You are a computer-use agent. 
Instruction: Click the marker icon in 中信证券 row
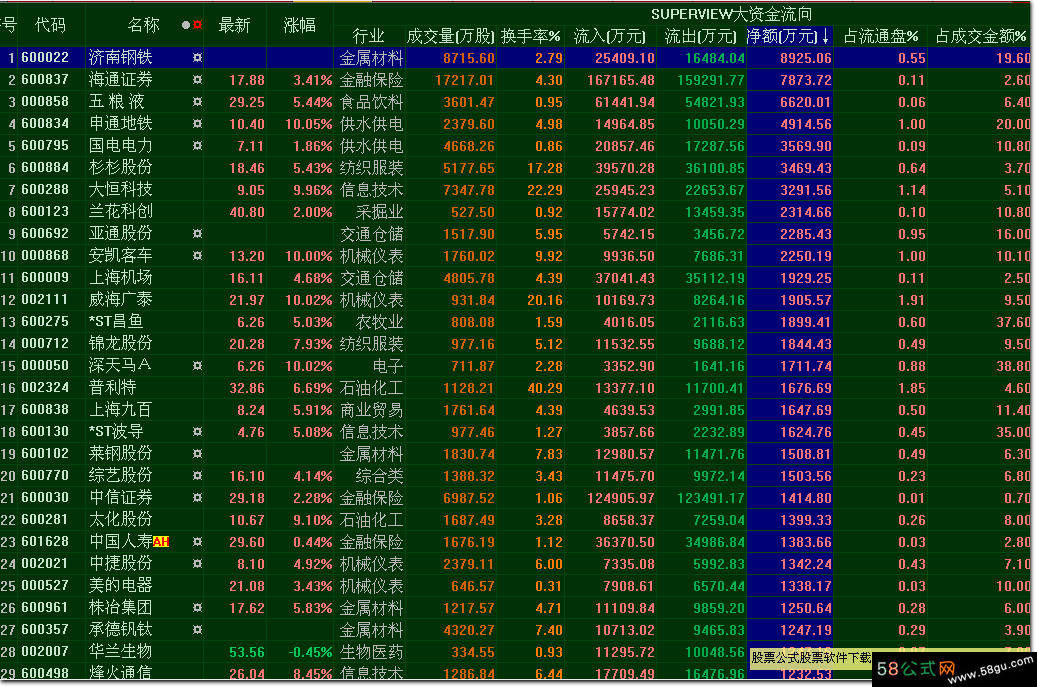click(x=197, y=497)
